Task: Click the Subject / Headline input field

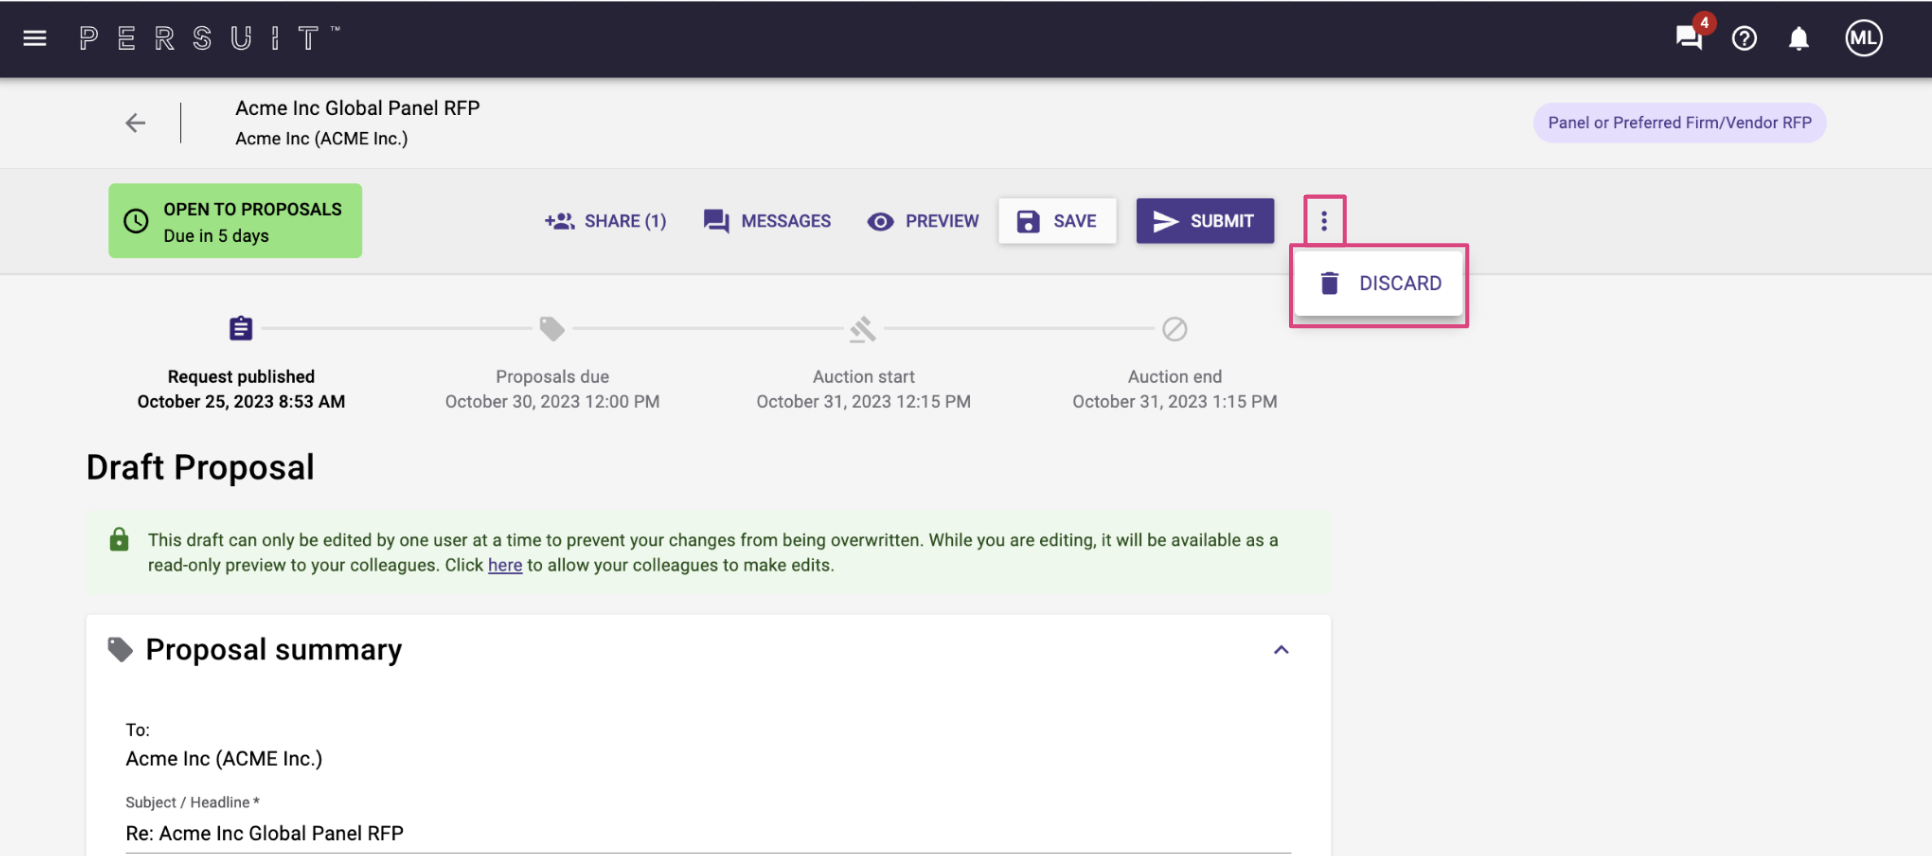Action: tap(708, 833)
